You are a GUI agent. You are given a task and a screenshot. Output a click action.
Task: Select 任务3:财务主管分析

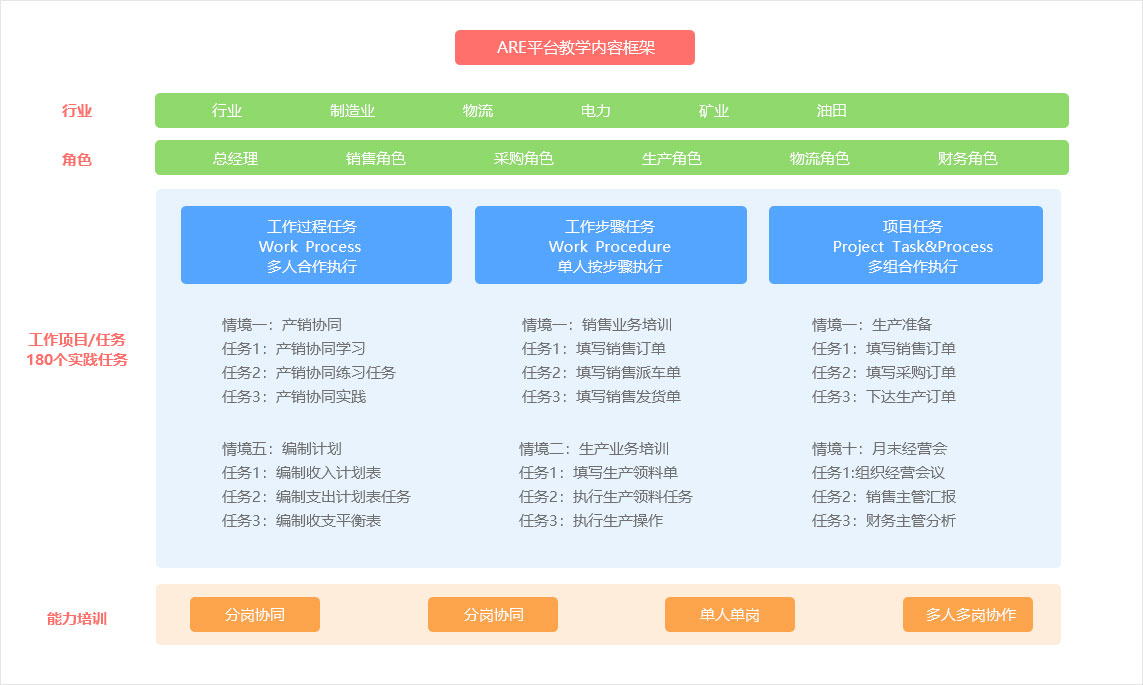pyautogui.click(x=883, y=521)
